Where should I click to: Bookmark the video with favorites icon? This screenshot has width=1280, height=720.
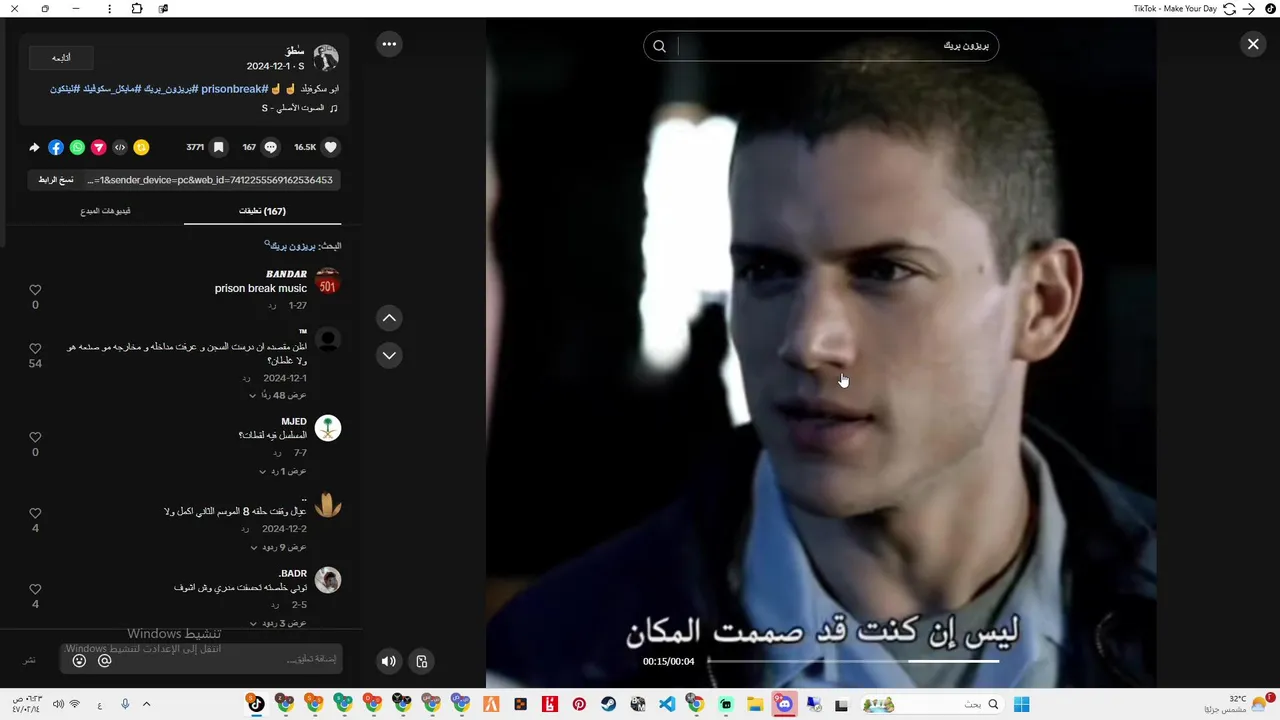click(x=218, y=147)
